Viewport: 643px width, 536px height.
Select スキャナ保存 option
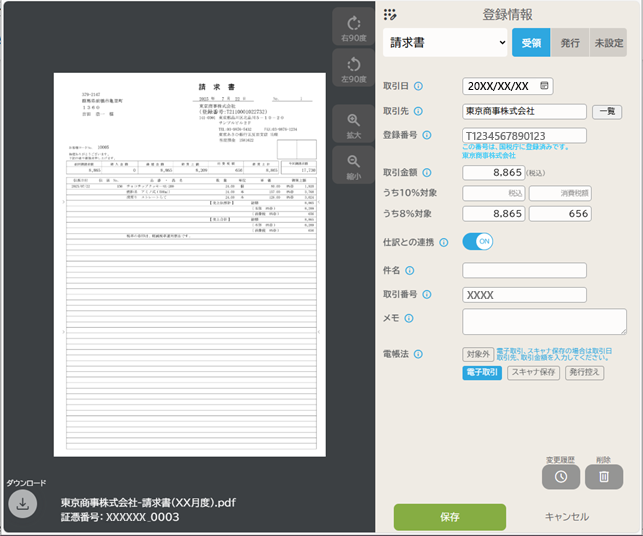point(534,372)
